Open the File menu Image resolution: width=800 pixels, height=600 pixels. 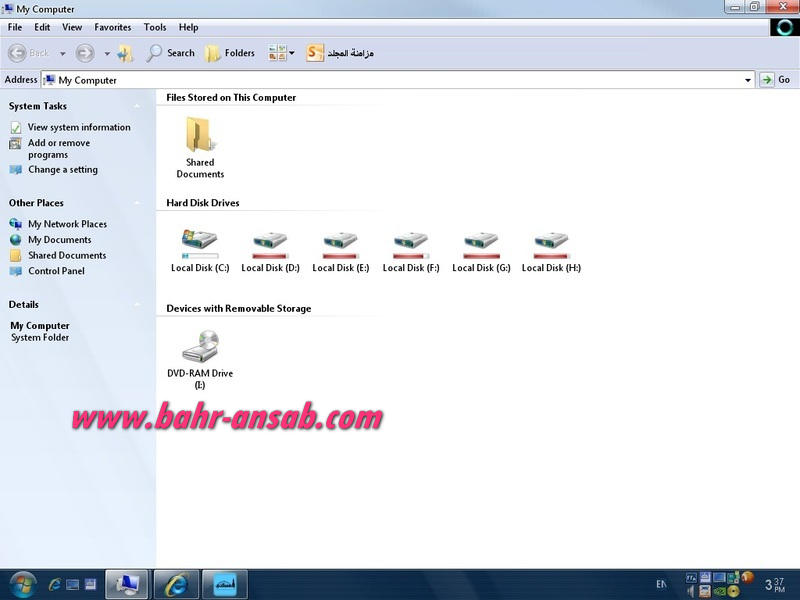15,27
